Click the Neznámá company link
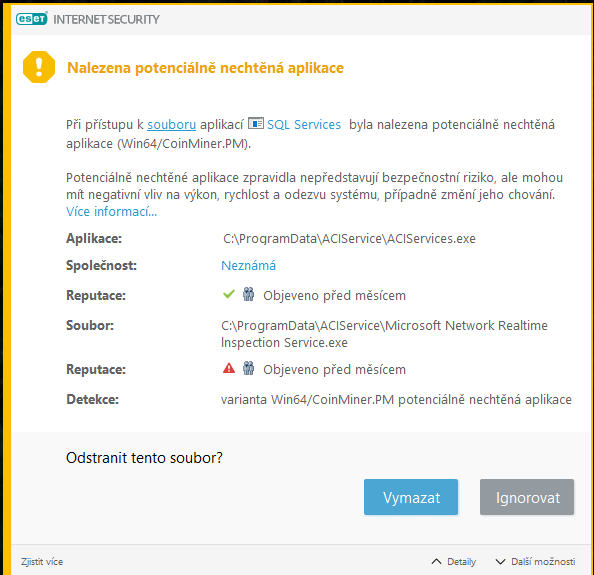Viewport: 594px width, 575px height. point(249,266)
